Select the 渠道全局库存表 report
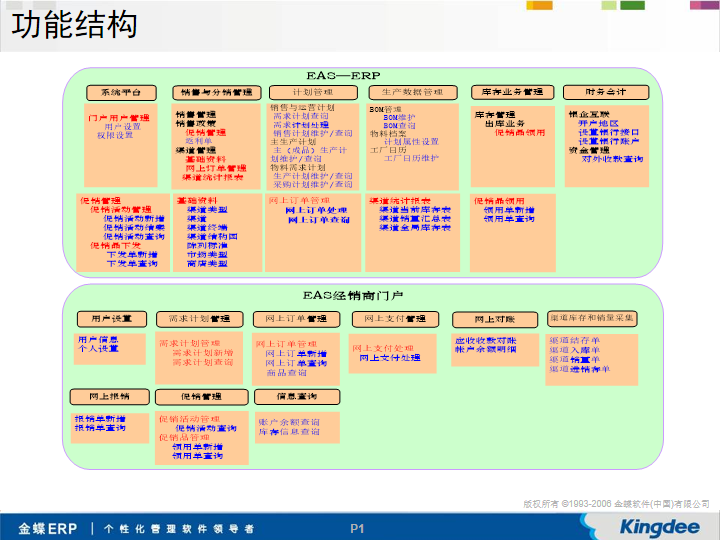Screen dimensions: 720x540 click(x=416, y=228)
